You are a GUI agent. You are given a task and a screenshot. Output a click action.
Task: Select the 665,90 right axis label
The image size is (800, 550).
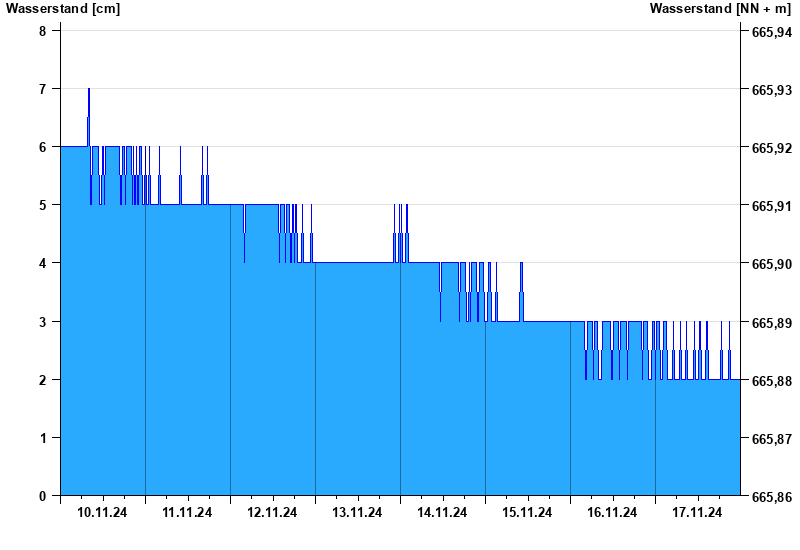click(771, 264)
